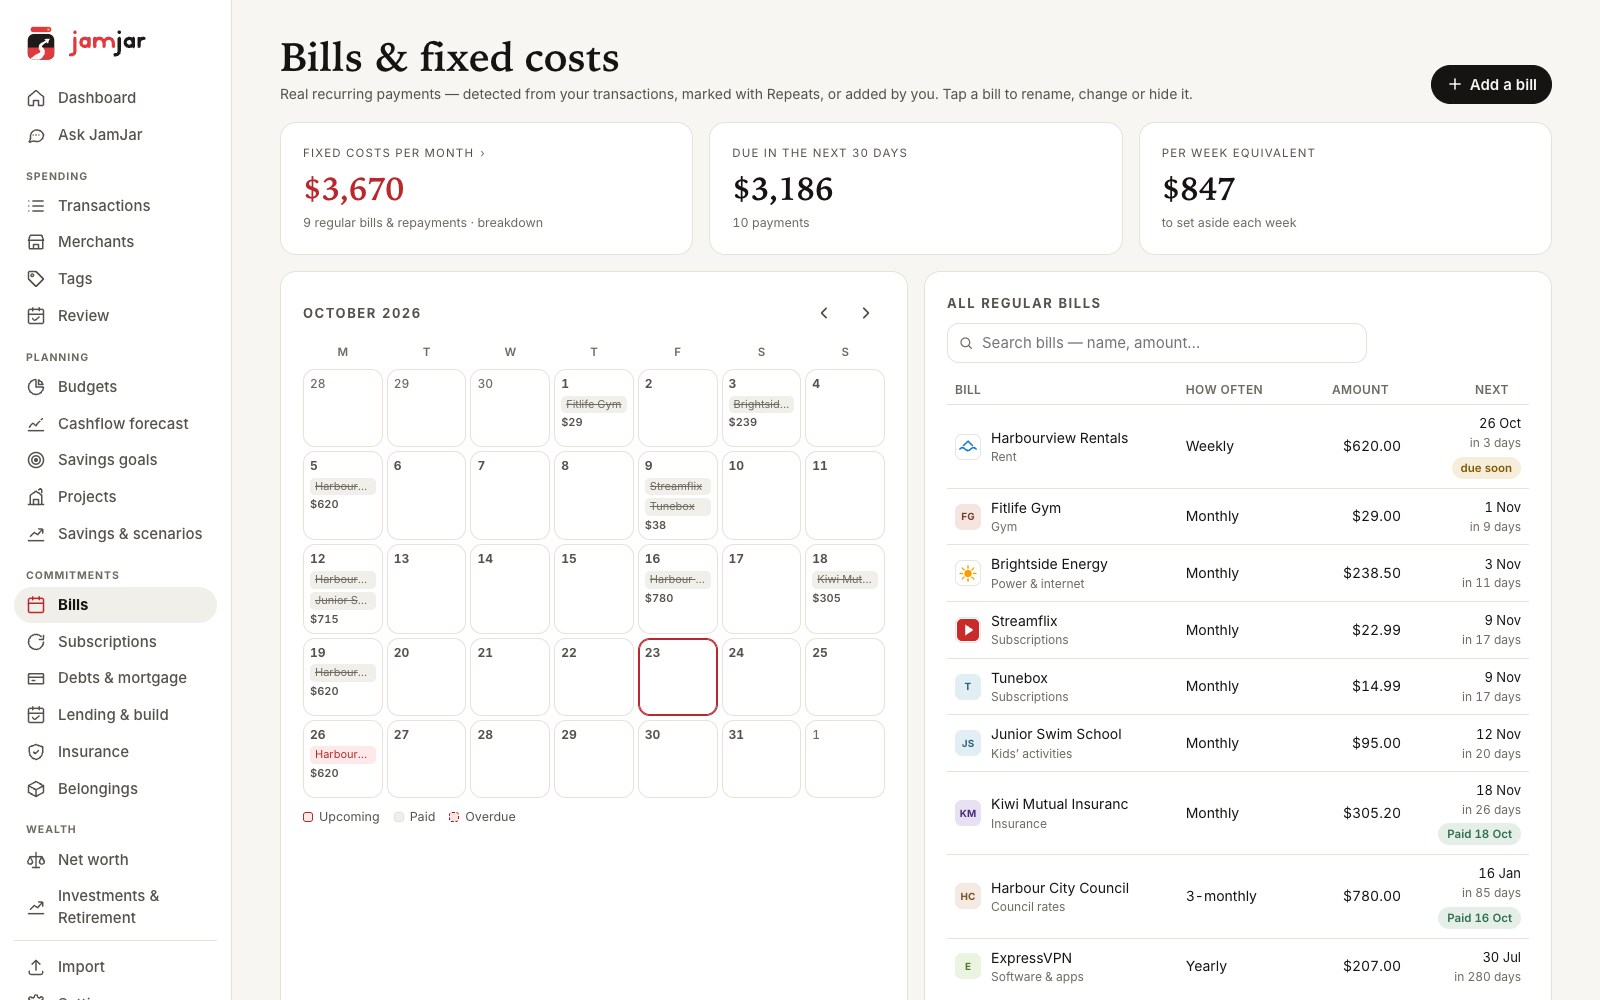This screenshot has width=1600, height=1000.
Task: Open the Junior Swim School bill
Action: tap(1238, 743)
